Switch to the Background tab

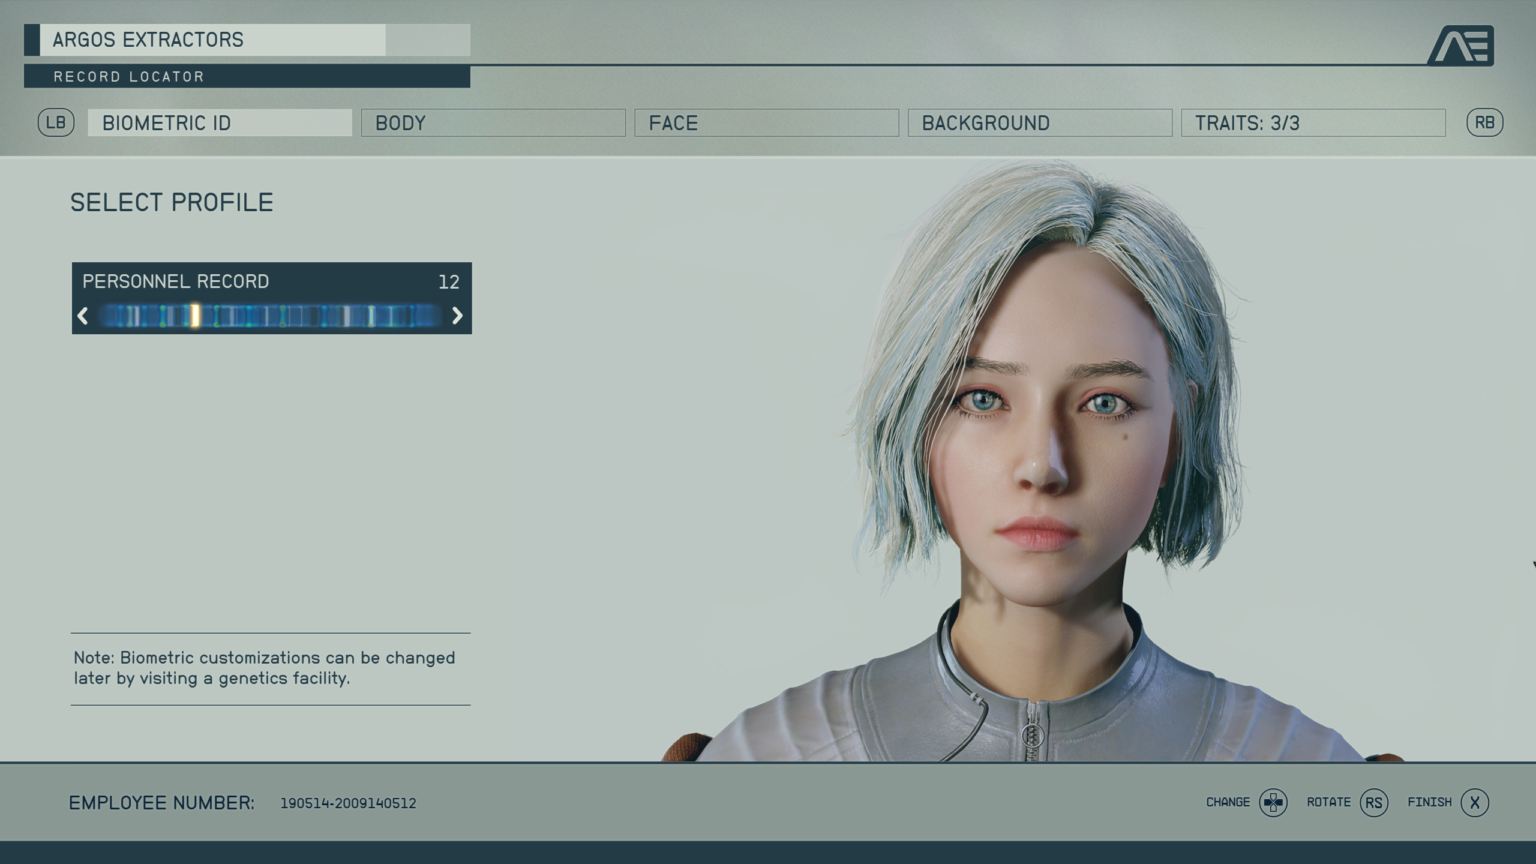pyautogui.click(x=1039, y=122)
